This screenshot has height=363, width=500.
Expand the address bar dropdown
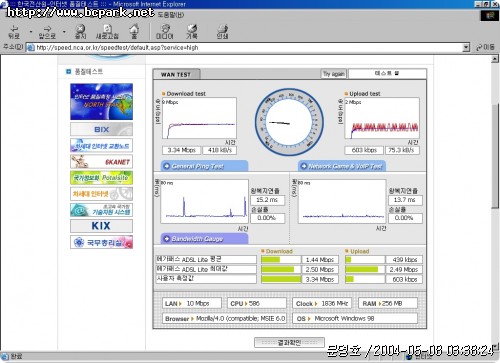click(466, 48)
